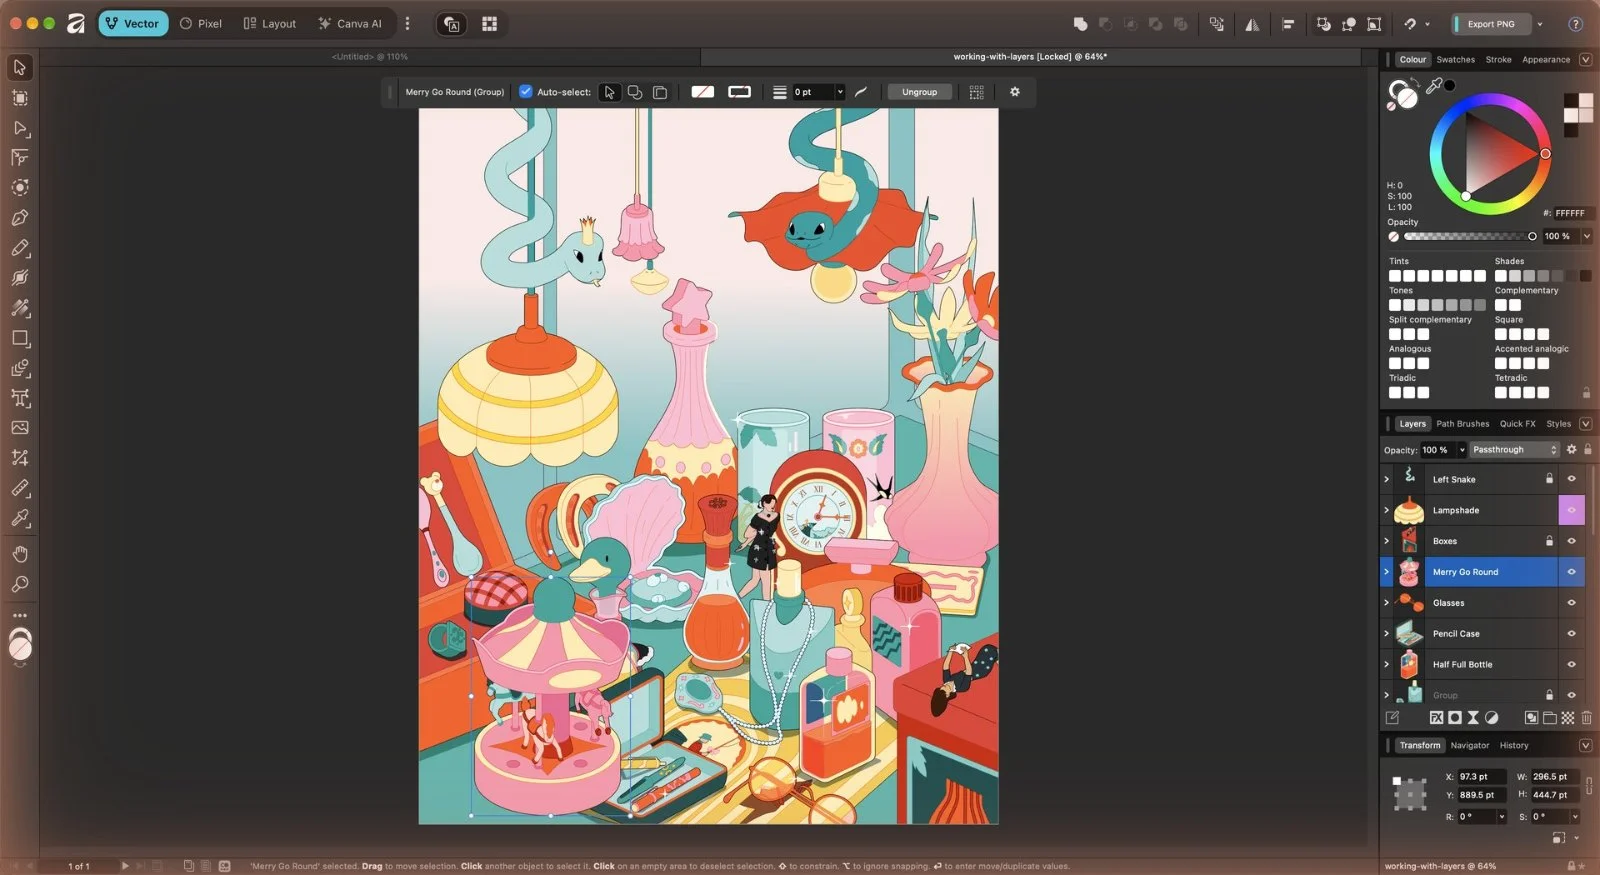
Task: Select the Pen tool
Action: [x=20, y=218]
